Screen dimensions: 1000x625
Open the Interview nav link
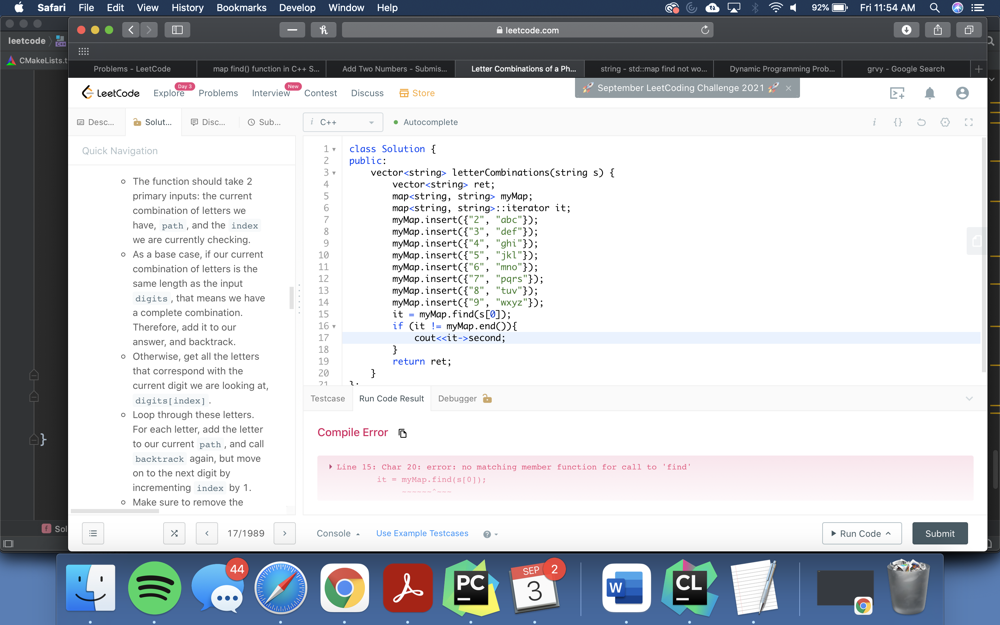[271, 93]
